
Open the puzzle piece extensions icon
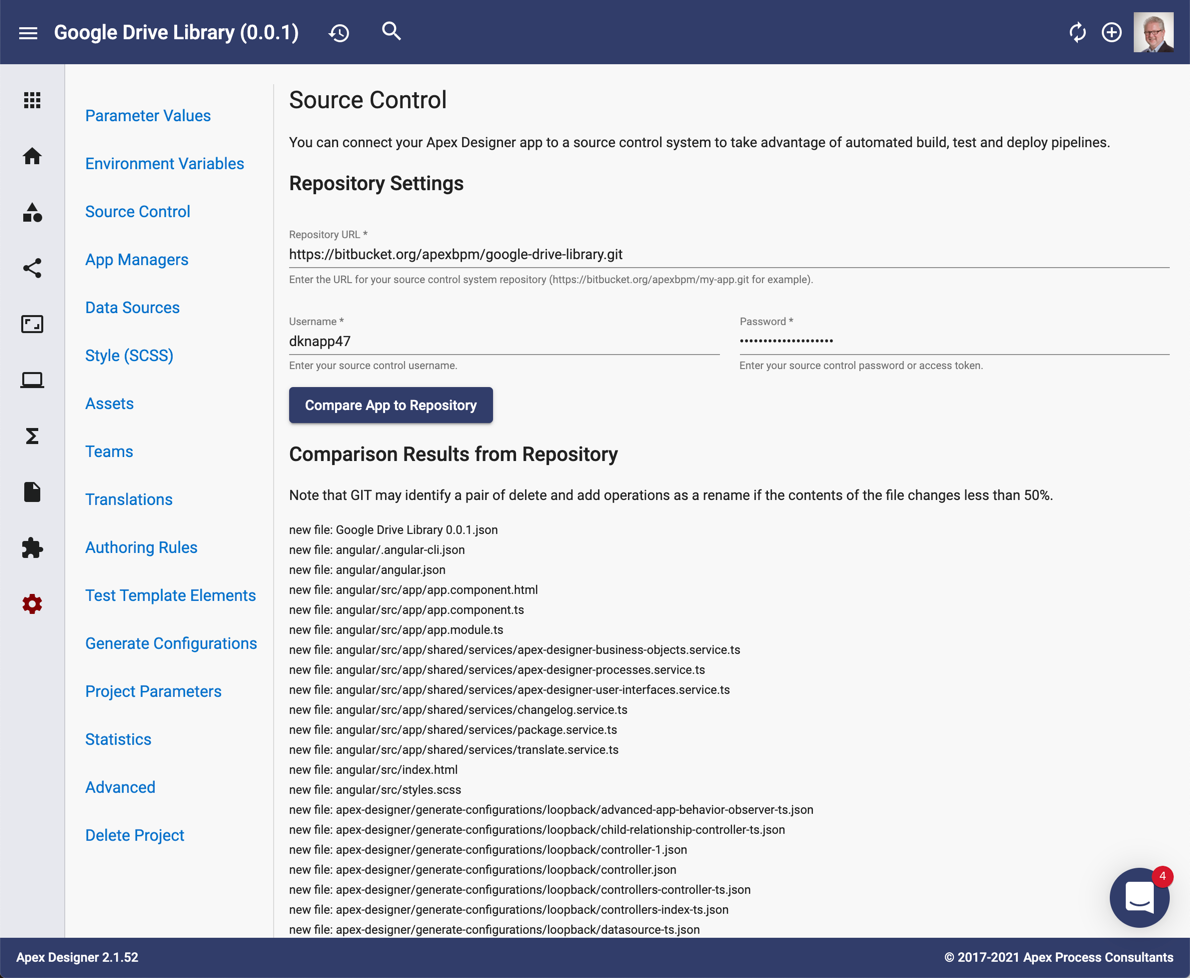32,548
